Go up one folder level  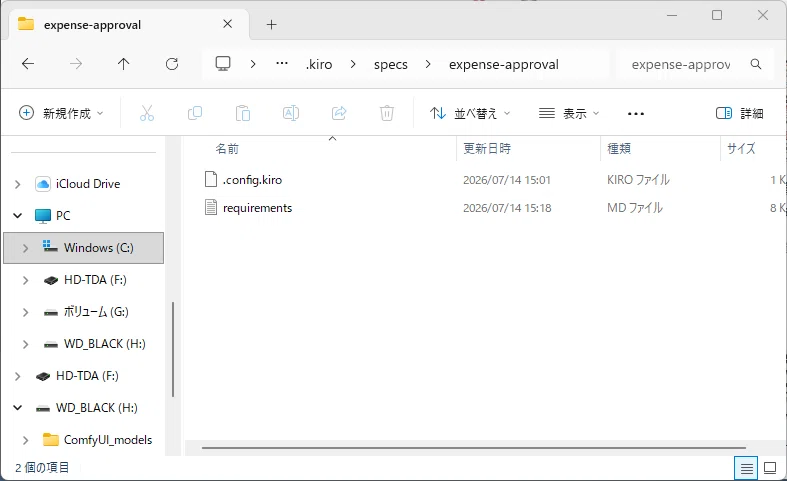pyautogui.click(x=123, y=64)
